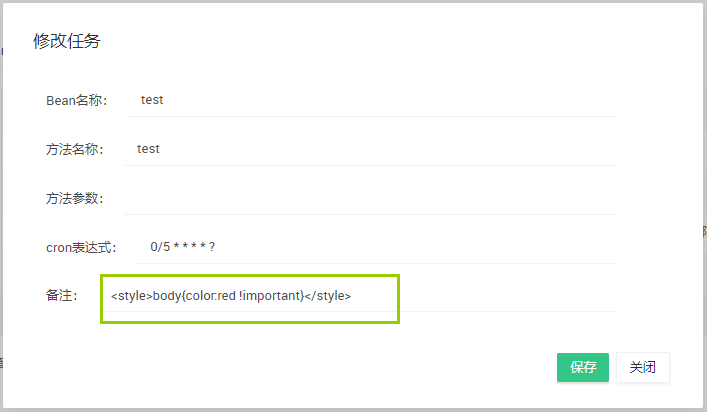Viewport: 707px width, 412px height.
Task: Click empty dialog area left of 保存
Action: 300,367
